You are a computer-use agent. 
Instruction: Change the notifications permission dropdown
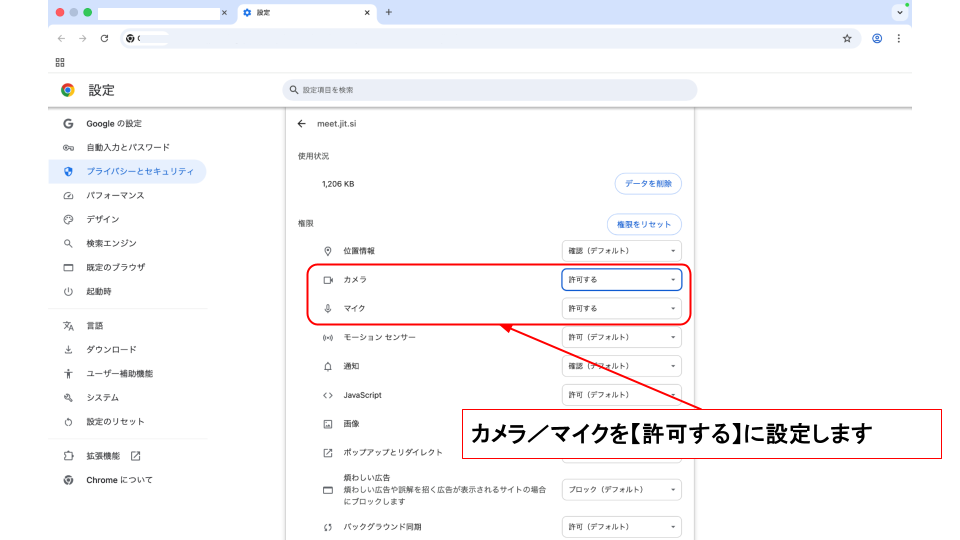pos(621,366)
